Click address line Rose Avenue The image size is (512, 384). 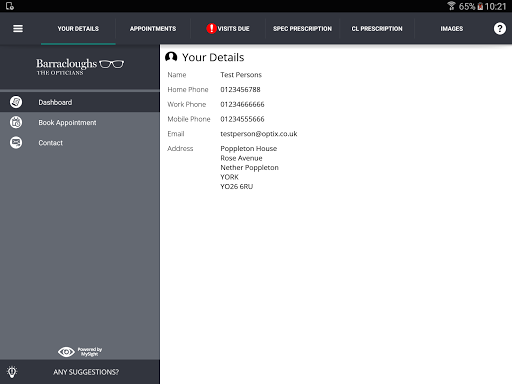[241, 158]
